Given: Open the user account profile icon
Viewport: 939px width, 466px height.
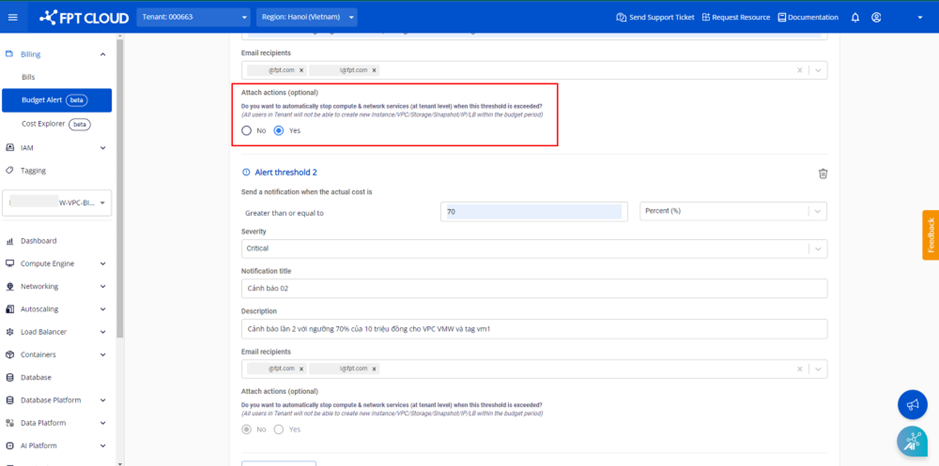Looking at the screenshot, I should [x=876, y=17].
